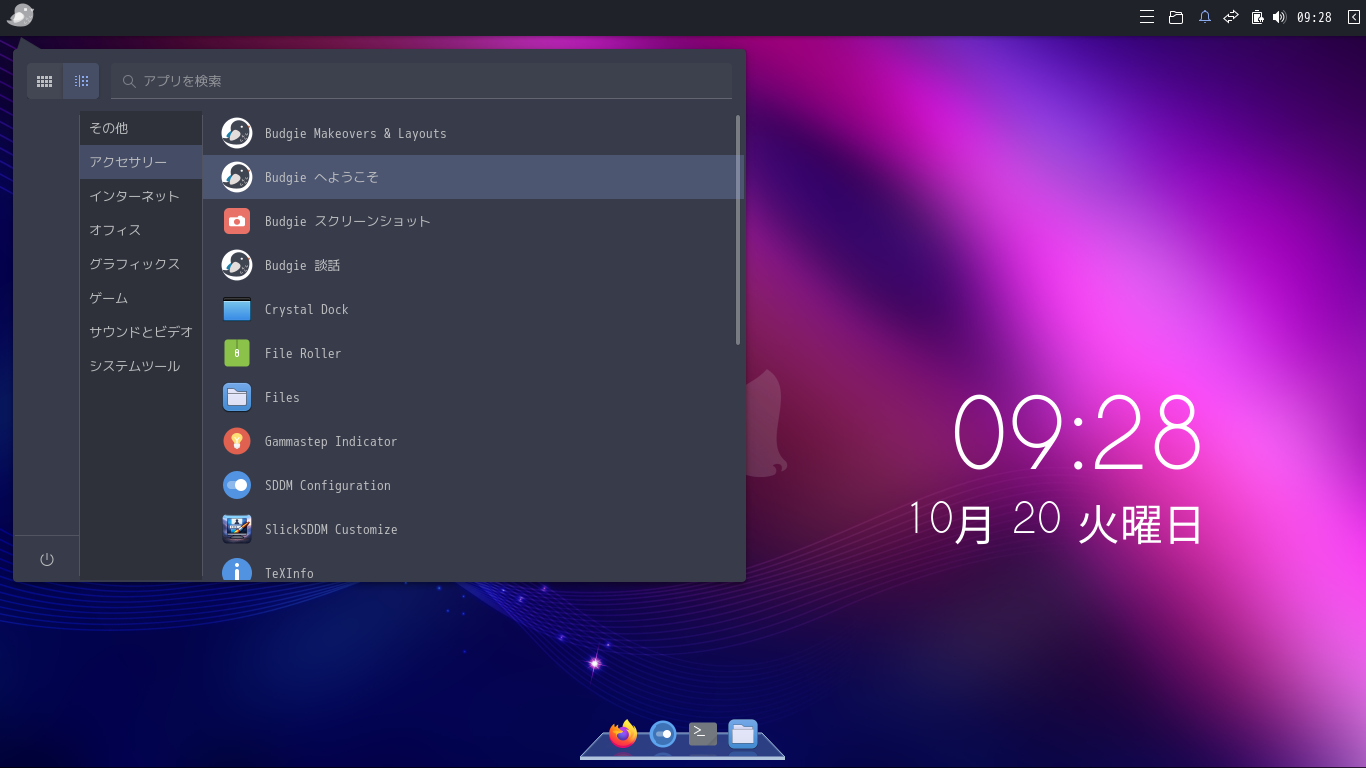The width and height of the screenshot is (1366, 768).
Task: Select the その他 category
Action: pyautogui.click(x=141, y=128)
